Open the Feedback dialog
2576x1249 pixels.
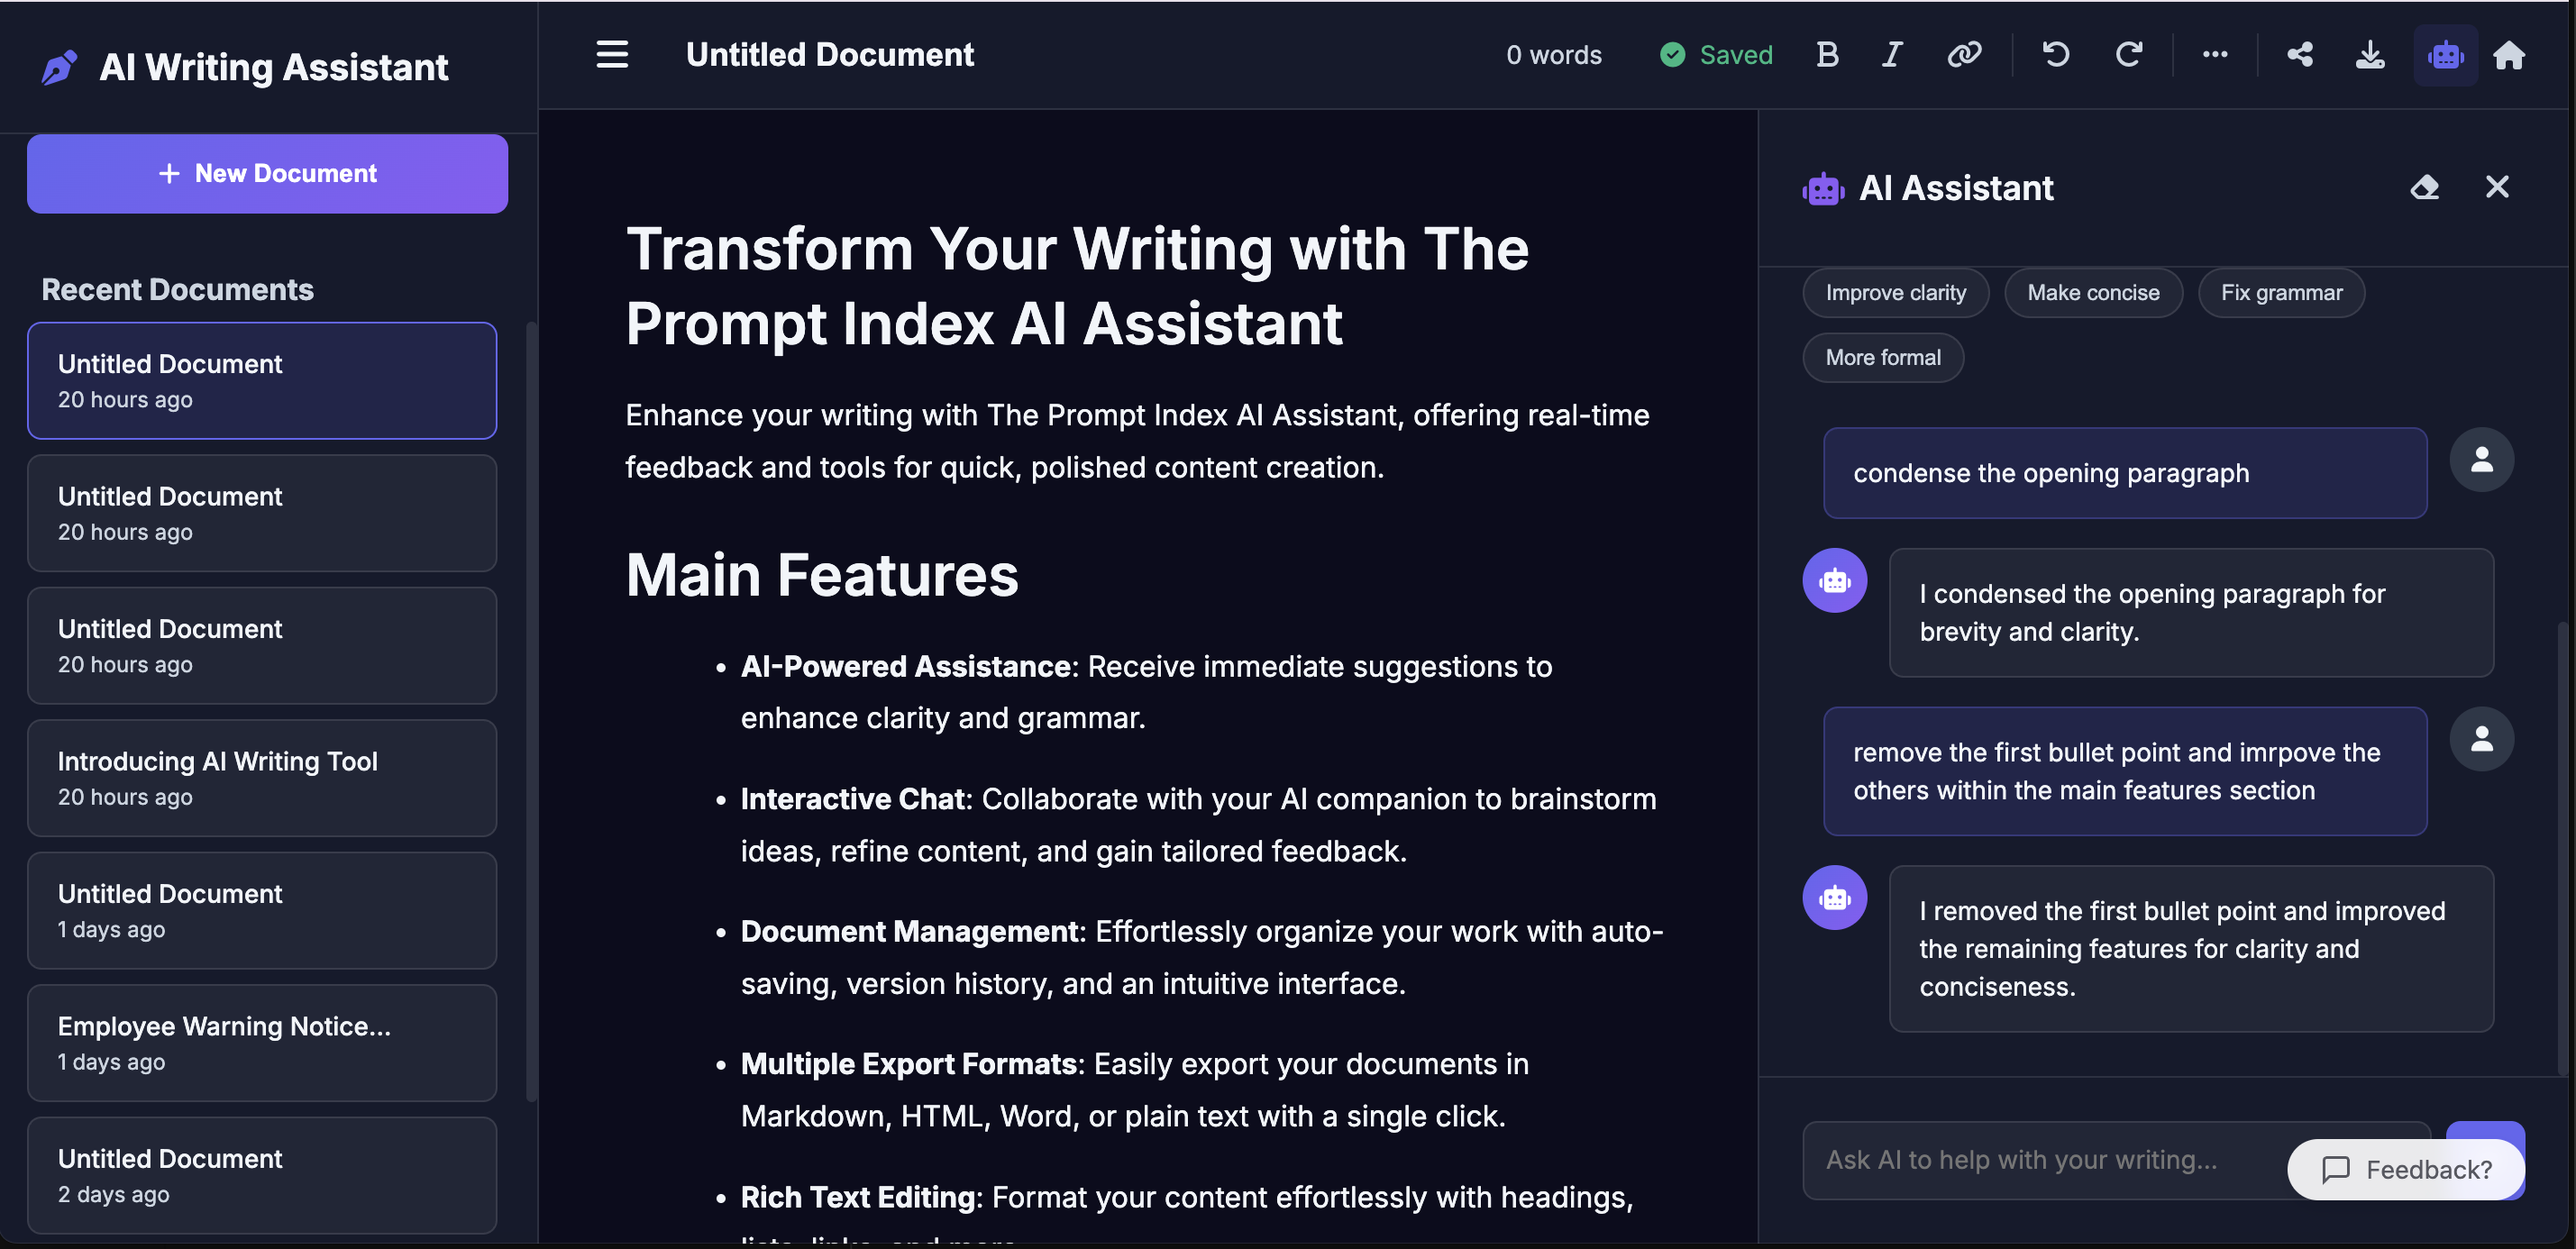(x=2405, y=1169)
